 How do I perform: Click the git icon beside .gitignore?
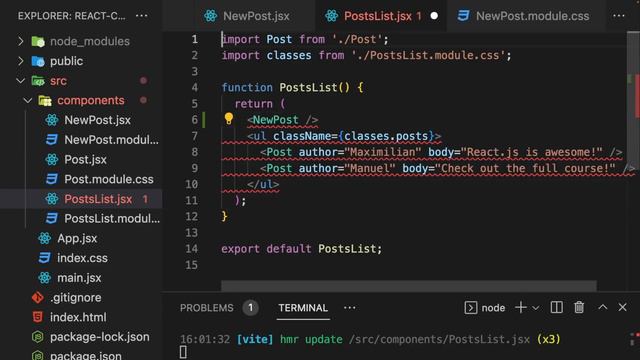38,298
